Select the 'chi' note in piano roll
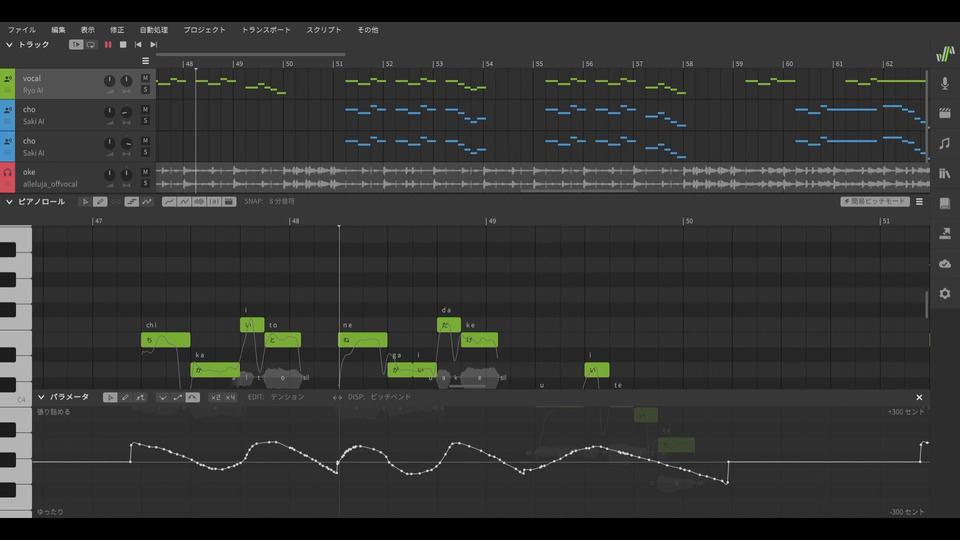960x540 pixels. coord(165,340)
